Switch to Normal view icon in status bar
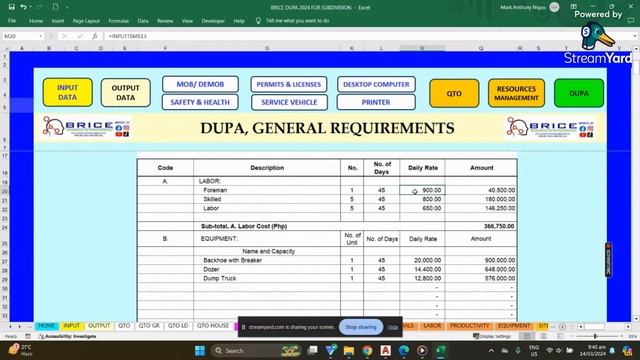 click(x=527, y=336)
